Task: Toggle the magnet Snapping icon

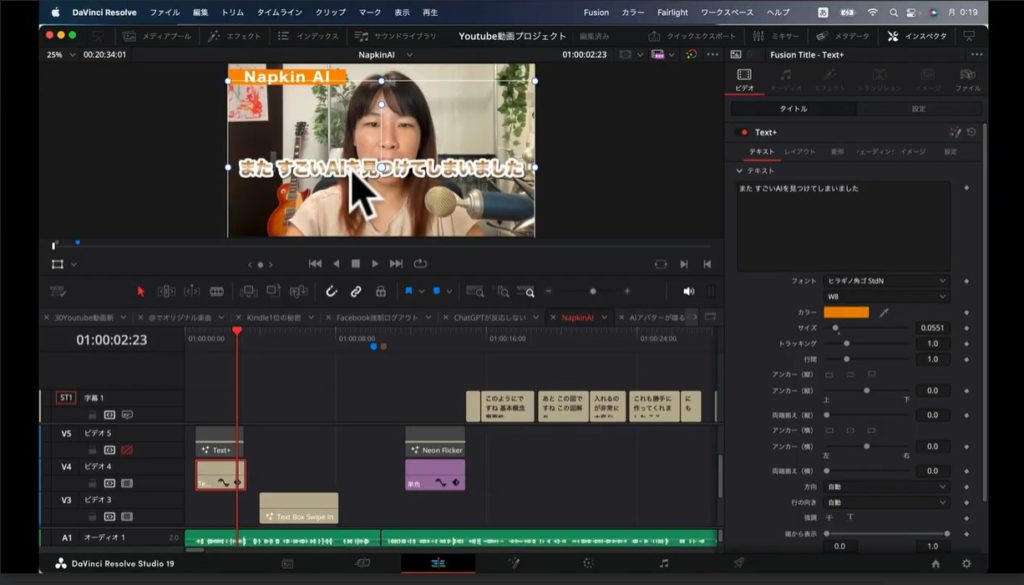Action: 331,291
